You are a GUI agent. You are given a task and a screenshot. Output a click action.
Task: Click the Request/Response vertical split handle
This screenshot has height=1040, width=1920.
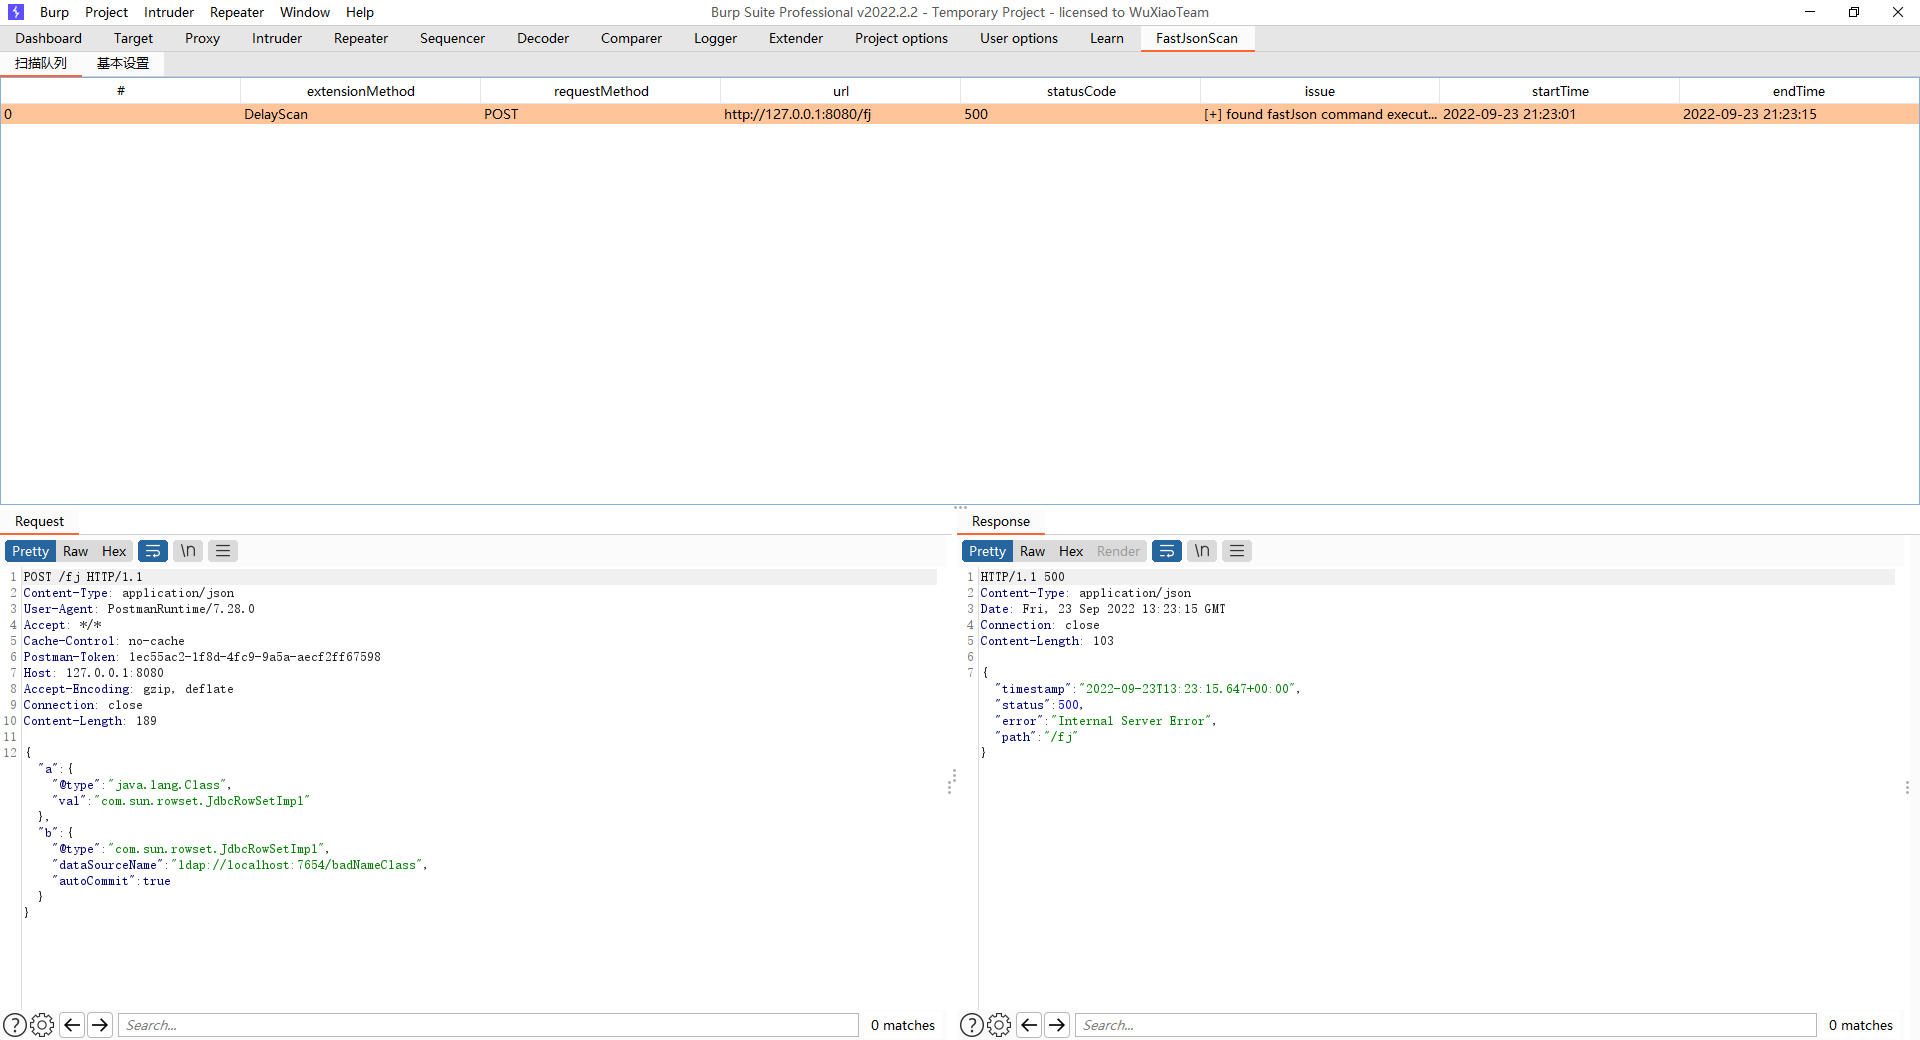(x=950, y=782)
